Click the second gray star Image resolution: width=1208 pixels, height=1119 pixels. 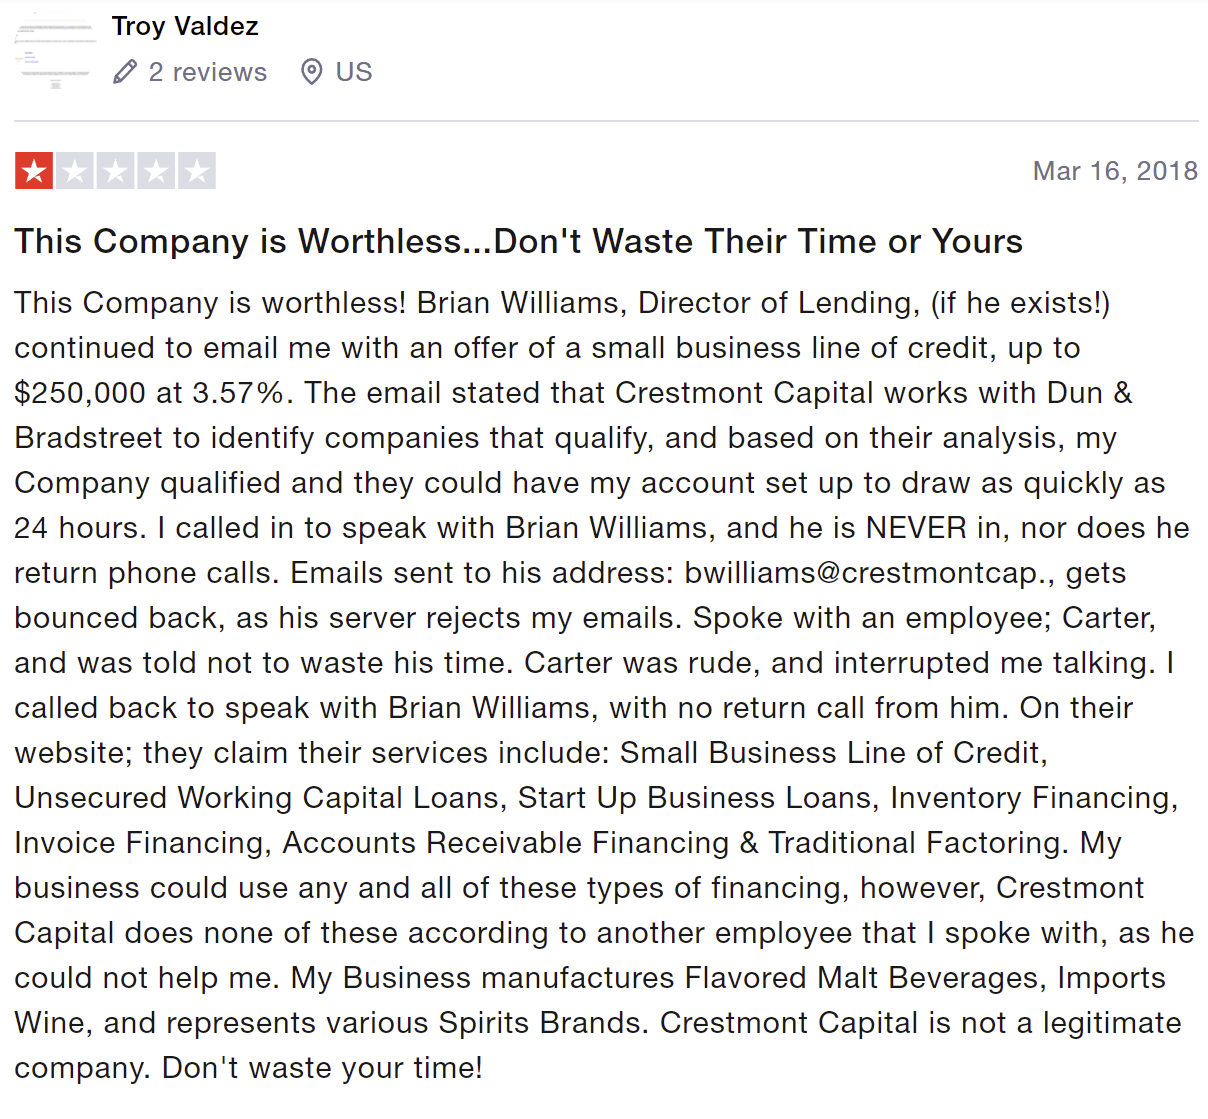[75, 172]
